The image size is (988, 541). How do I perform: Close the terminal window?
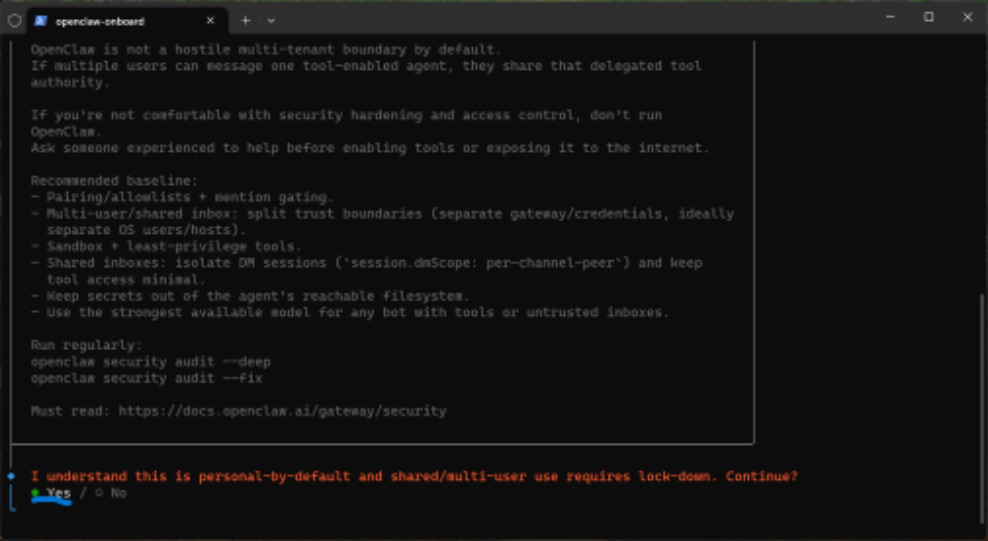tap(967, 17)
